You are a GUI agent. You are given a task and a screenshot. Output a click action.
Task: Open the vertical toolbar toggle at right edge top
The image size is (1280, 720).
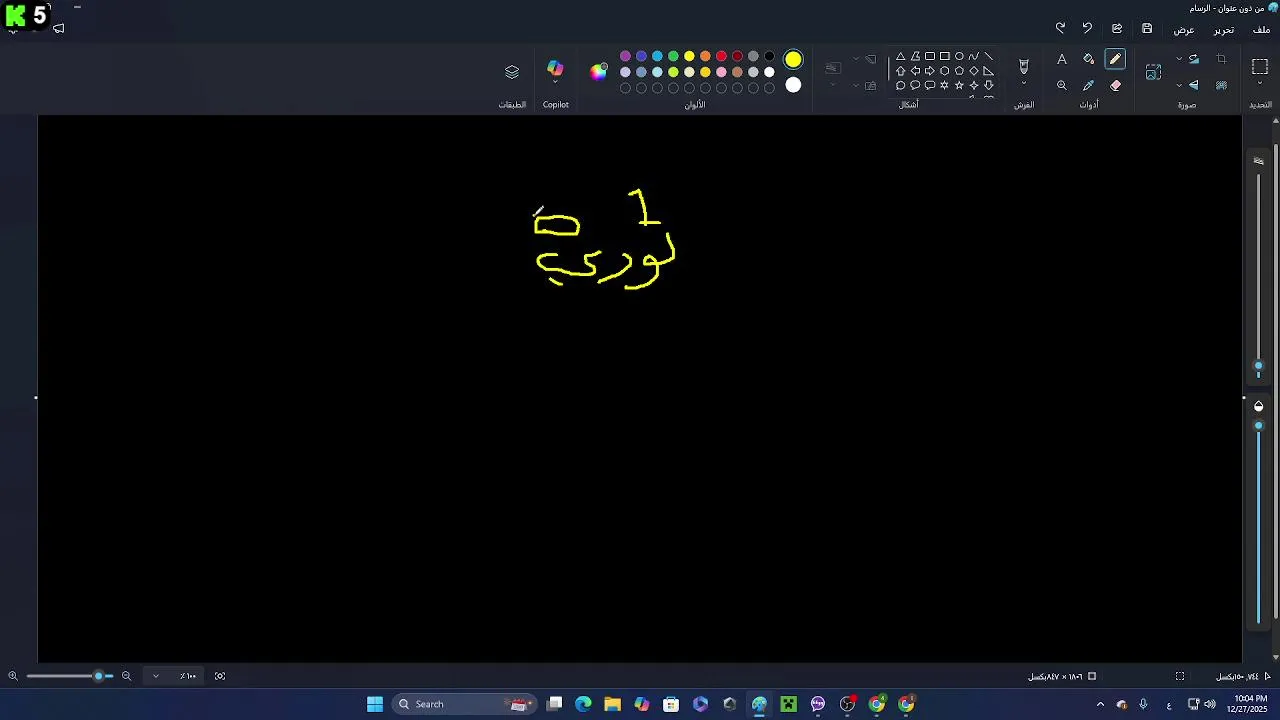pyautogui.click(x=1259, y=160)
